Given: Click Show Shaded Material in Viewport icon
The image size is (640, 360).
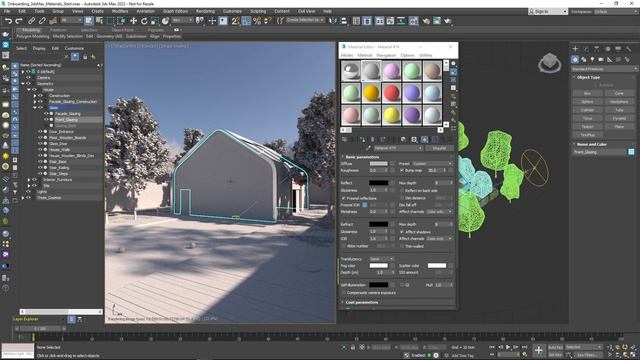Looking at the screenshot, I should [424, 139].
